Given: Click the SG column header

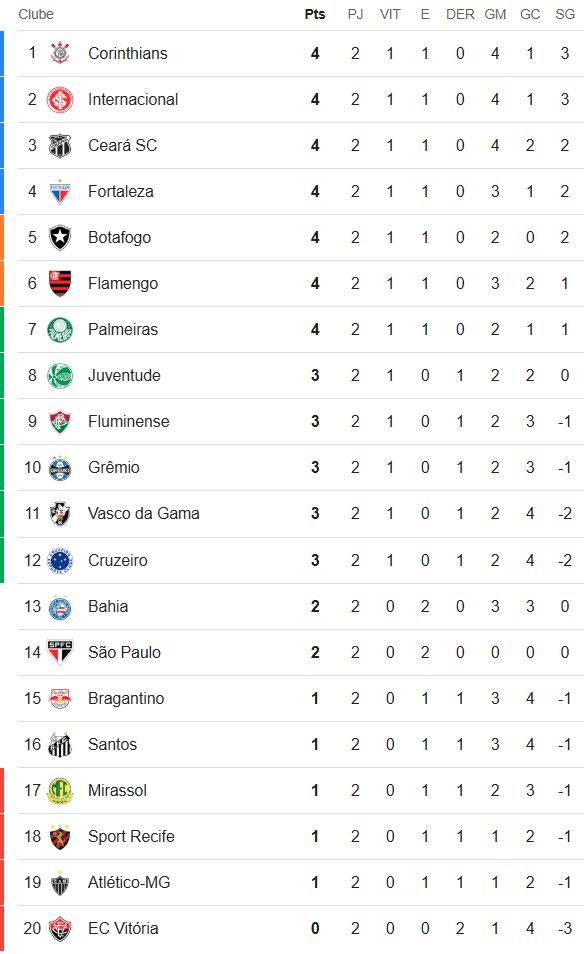Looking at the screenshot, I should (x=565, y=14).
